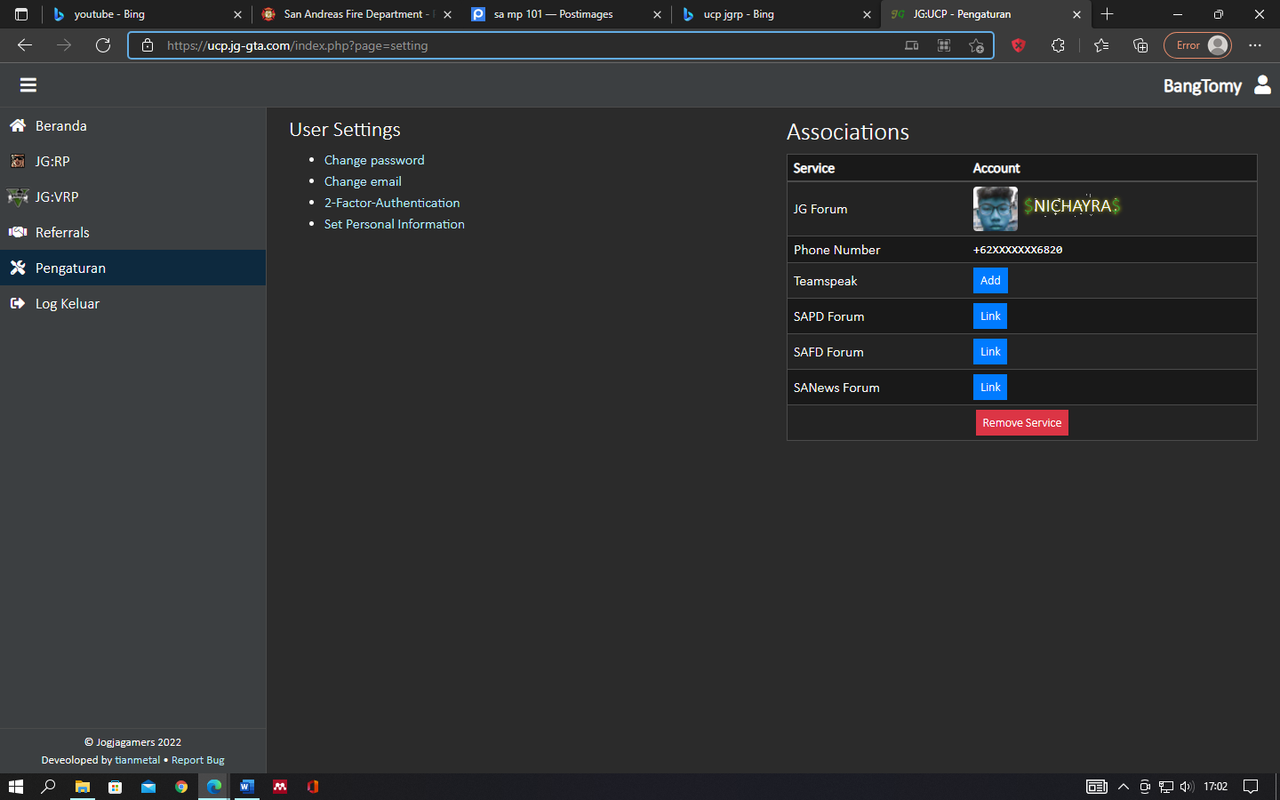Screen dimensions: 1280x800
Task: Open the QR code generator icon
Action: (x=943, y=45)
